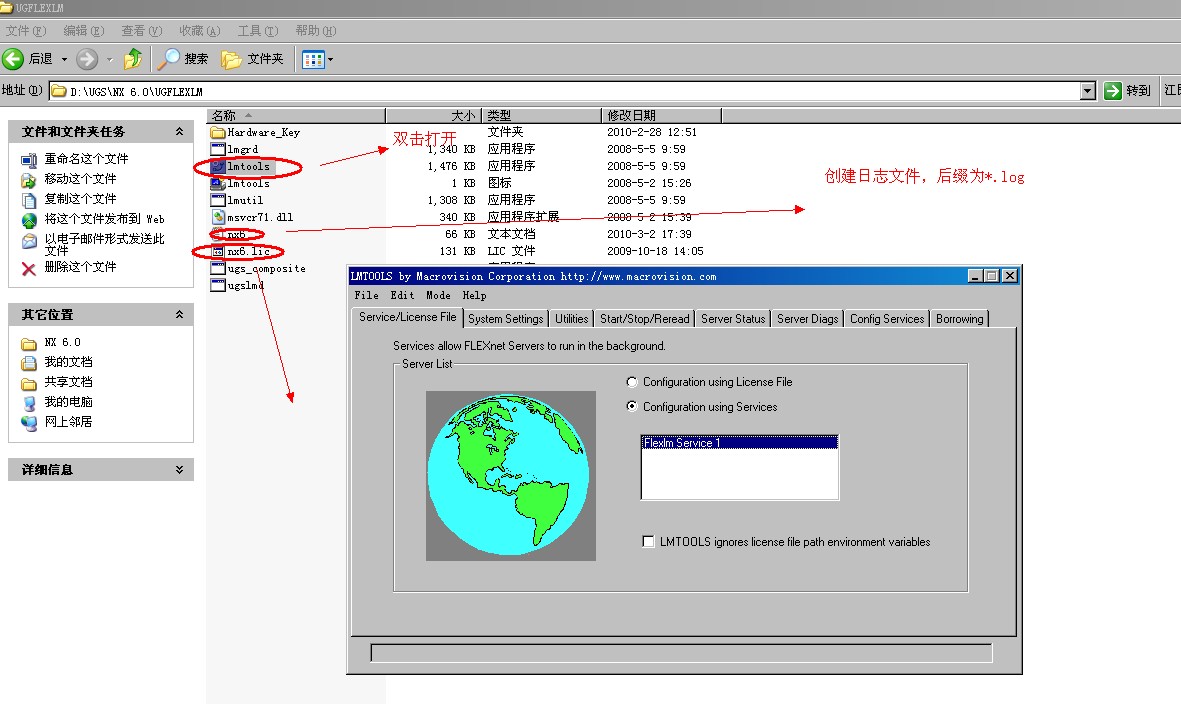This screenshot has width=1181, height=704.
Task: Open the Edit menu in LMTOOLS
Action: click(402, 295)
